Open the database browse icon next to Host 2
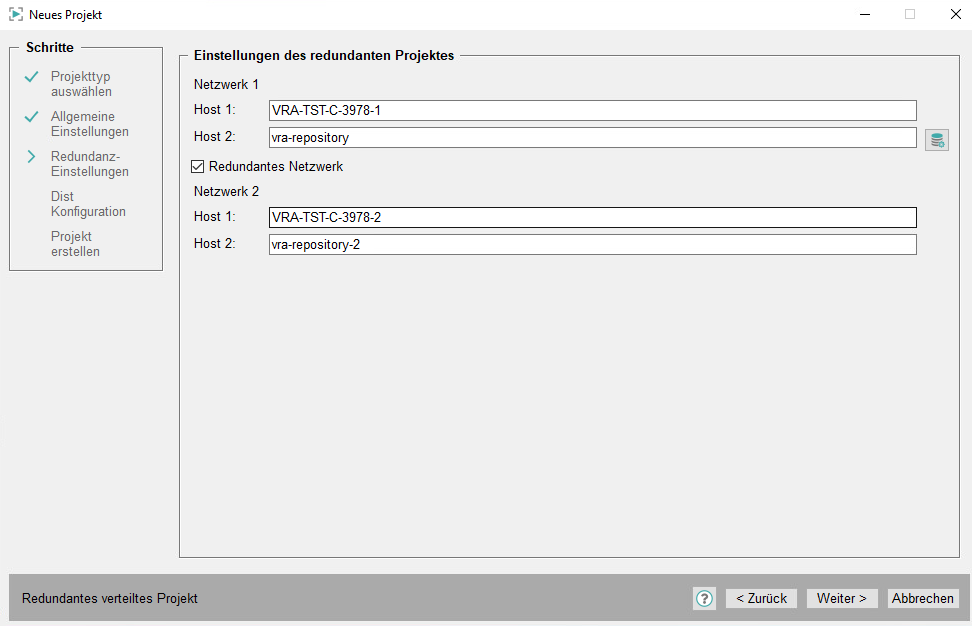The width and height of the screenshot is (972, 626). pos(936,140)
